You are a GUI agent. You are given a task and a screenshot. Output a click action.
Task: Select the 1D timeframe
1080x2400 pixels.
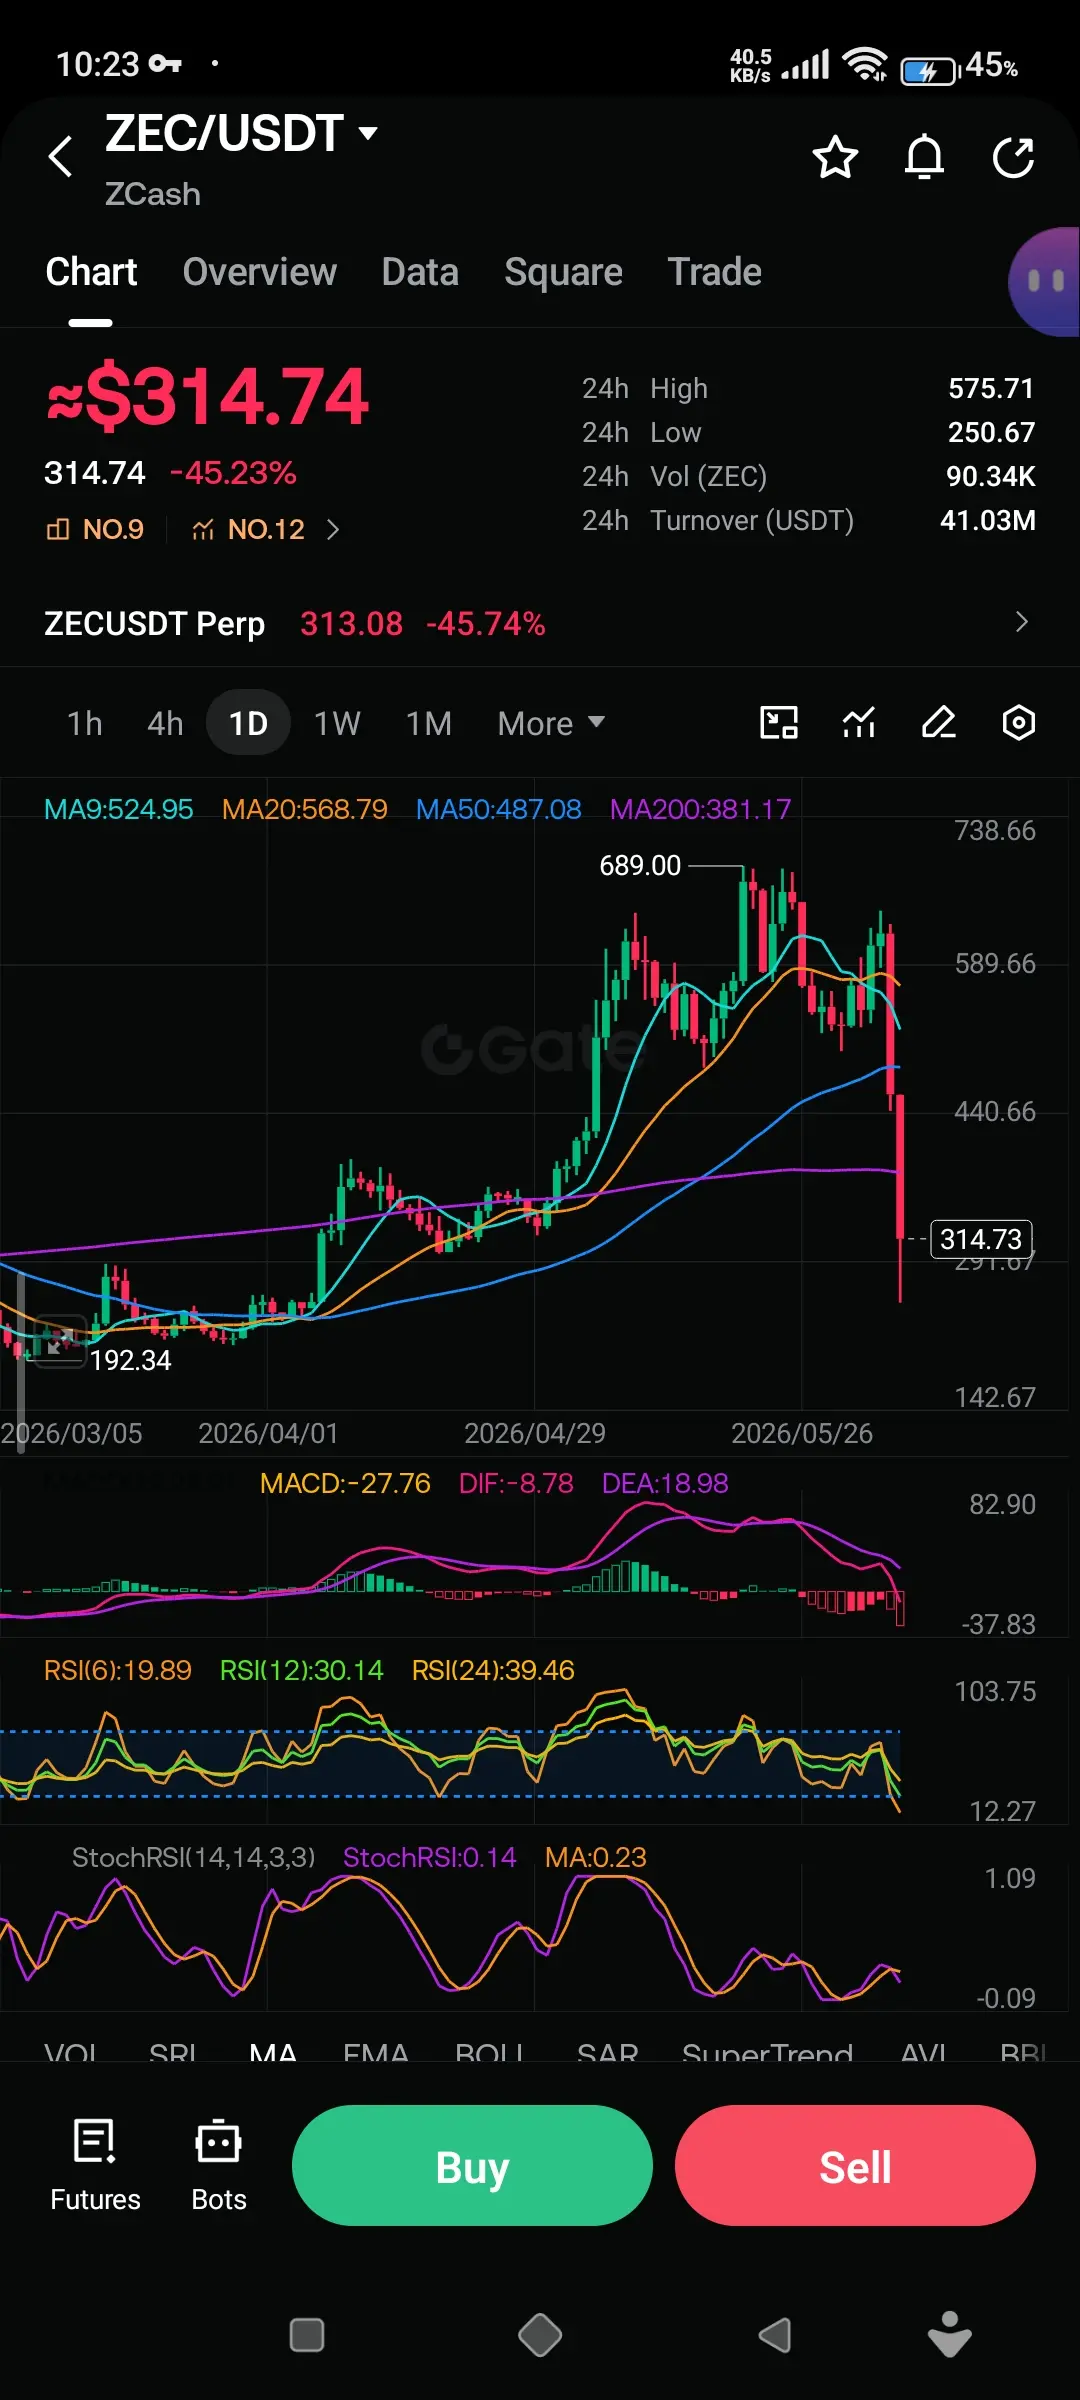248,722
